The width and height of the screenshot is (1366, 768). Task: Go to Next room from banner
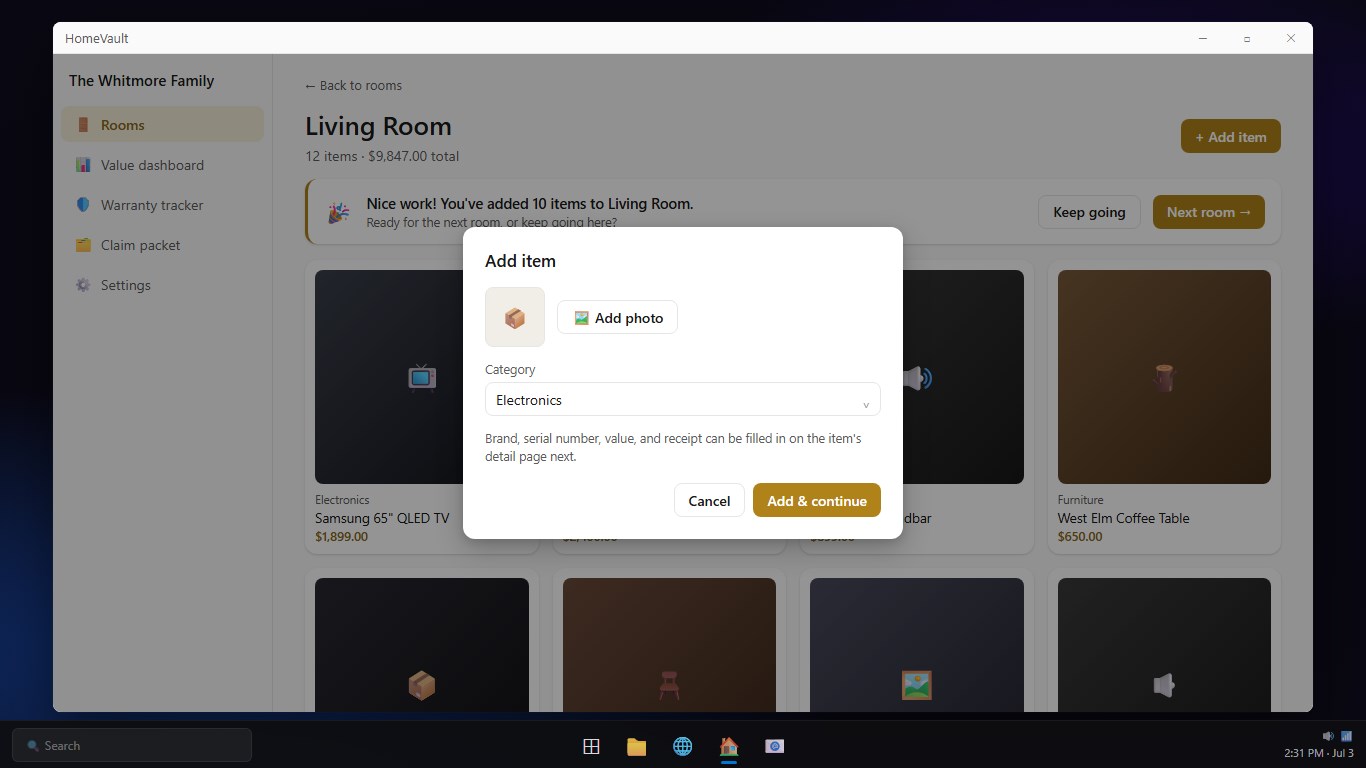click(1208, 211)
